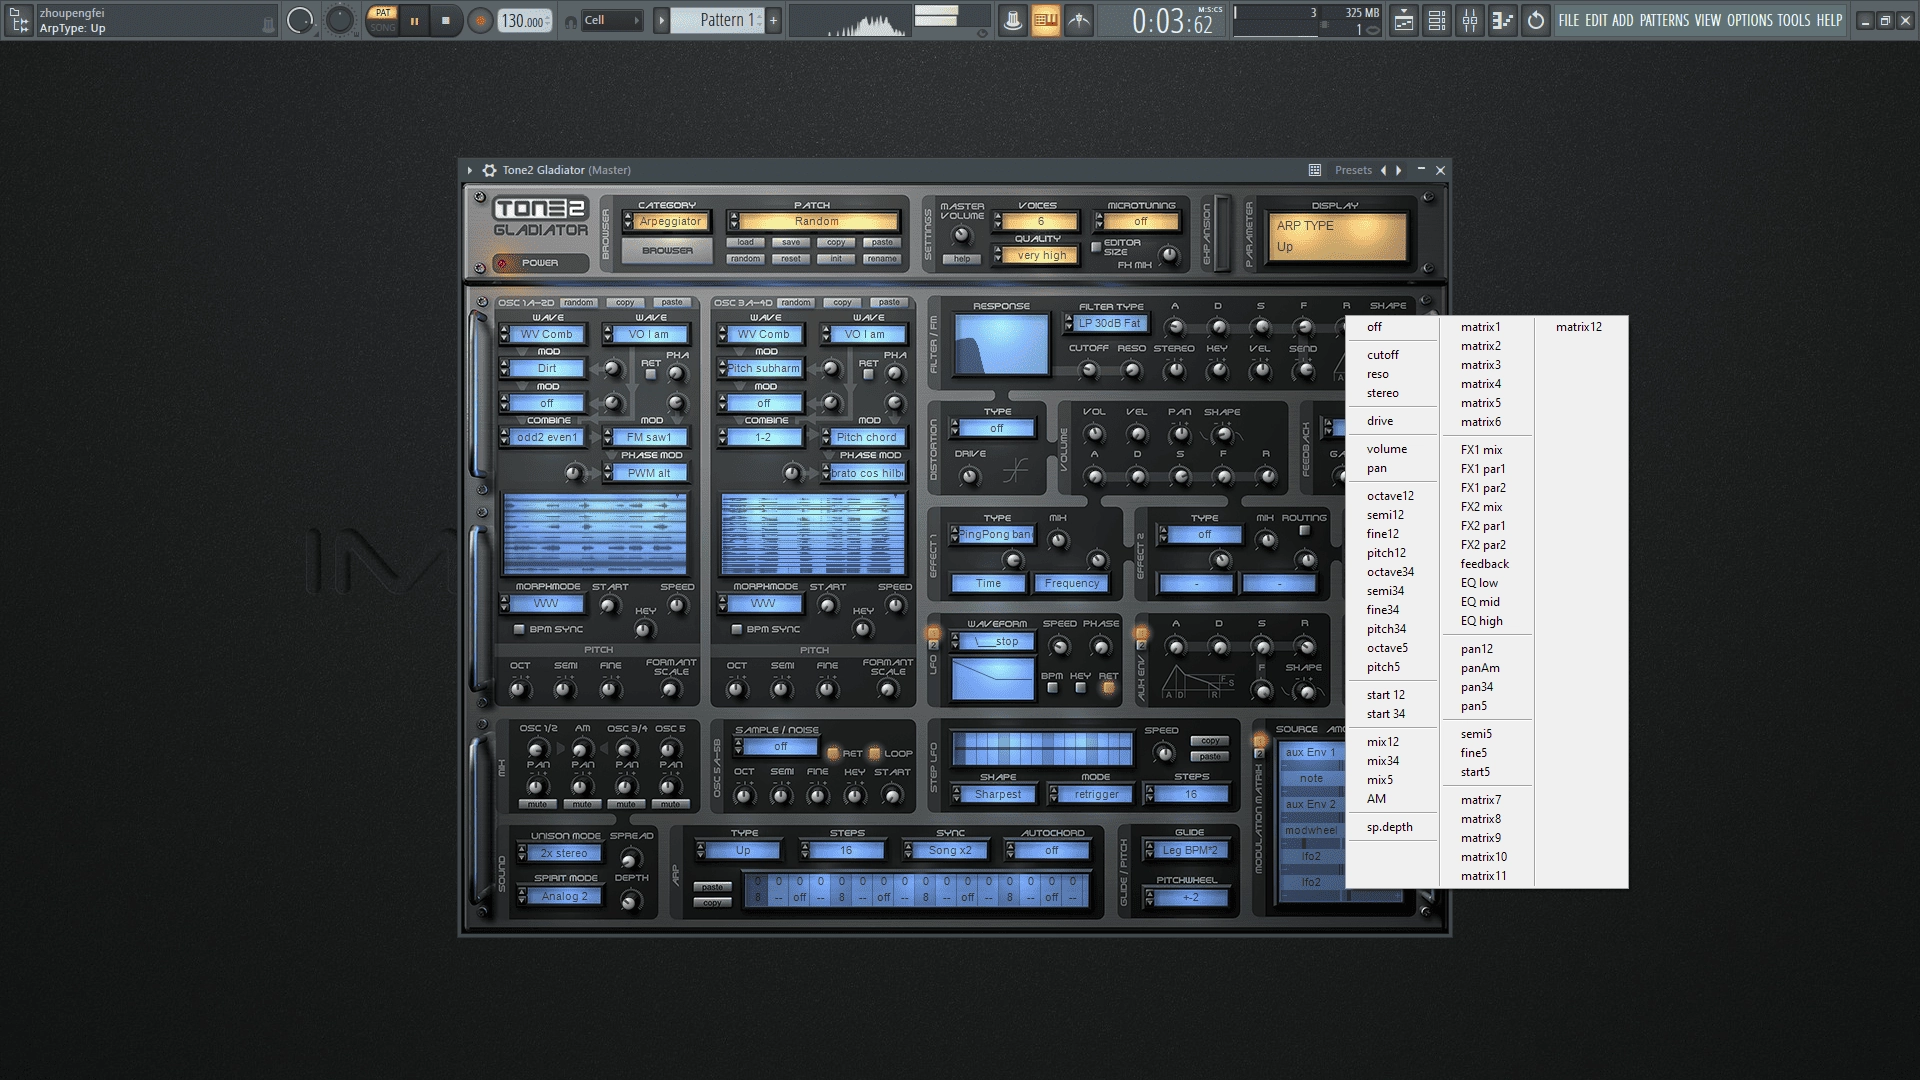Open the FILE menu
1920x1080 pixels.
[x=1569, y=20]
